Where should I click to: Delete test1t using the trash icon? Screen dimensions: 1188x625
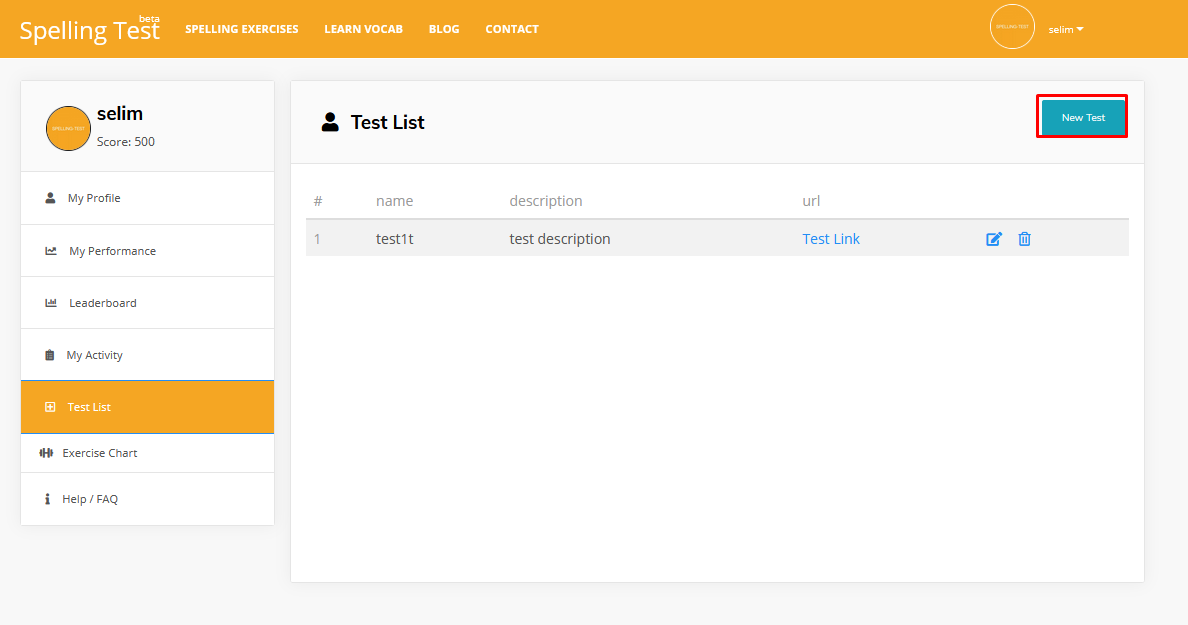tap(1024, 239)
